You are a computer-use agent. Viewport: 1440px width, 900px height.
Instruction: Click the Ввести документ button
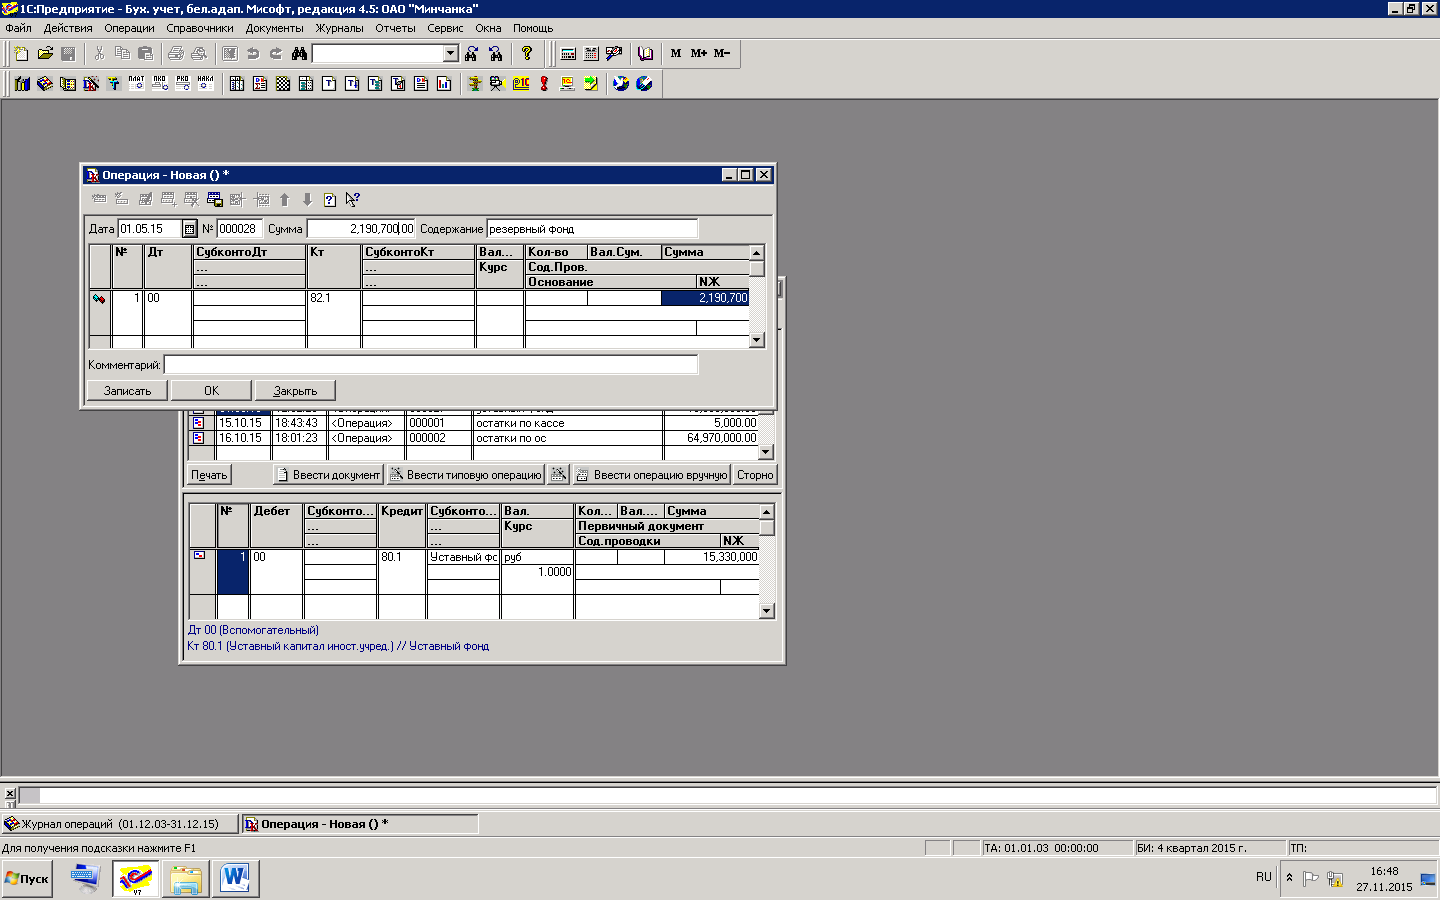[x=328, y=475]
